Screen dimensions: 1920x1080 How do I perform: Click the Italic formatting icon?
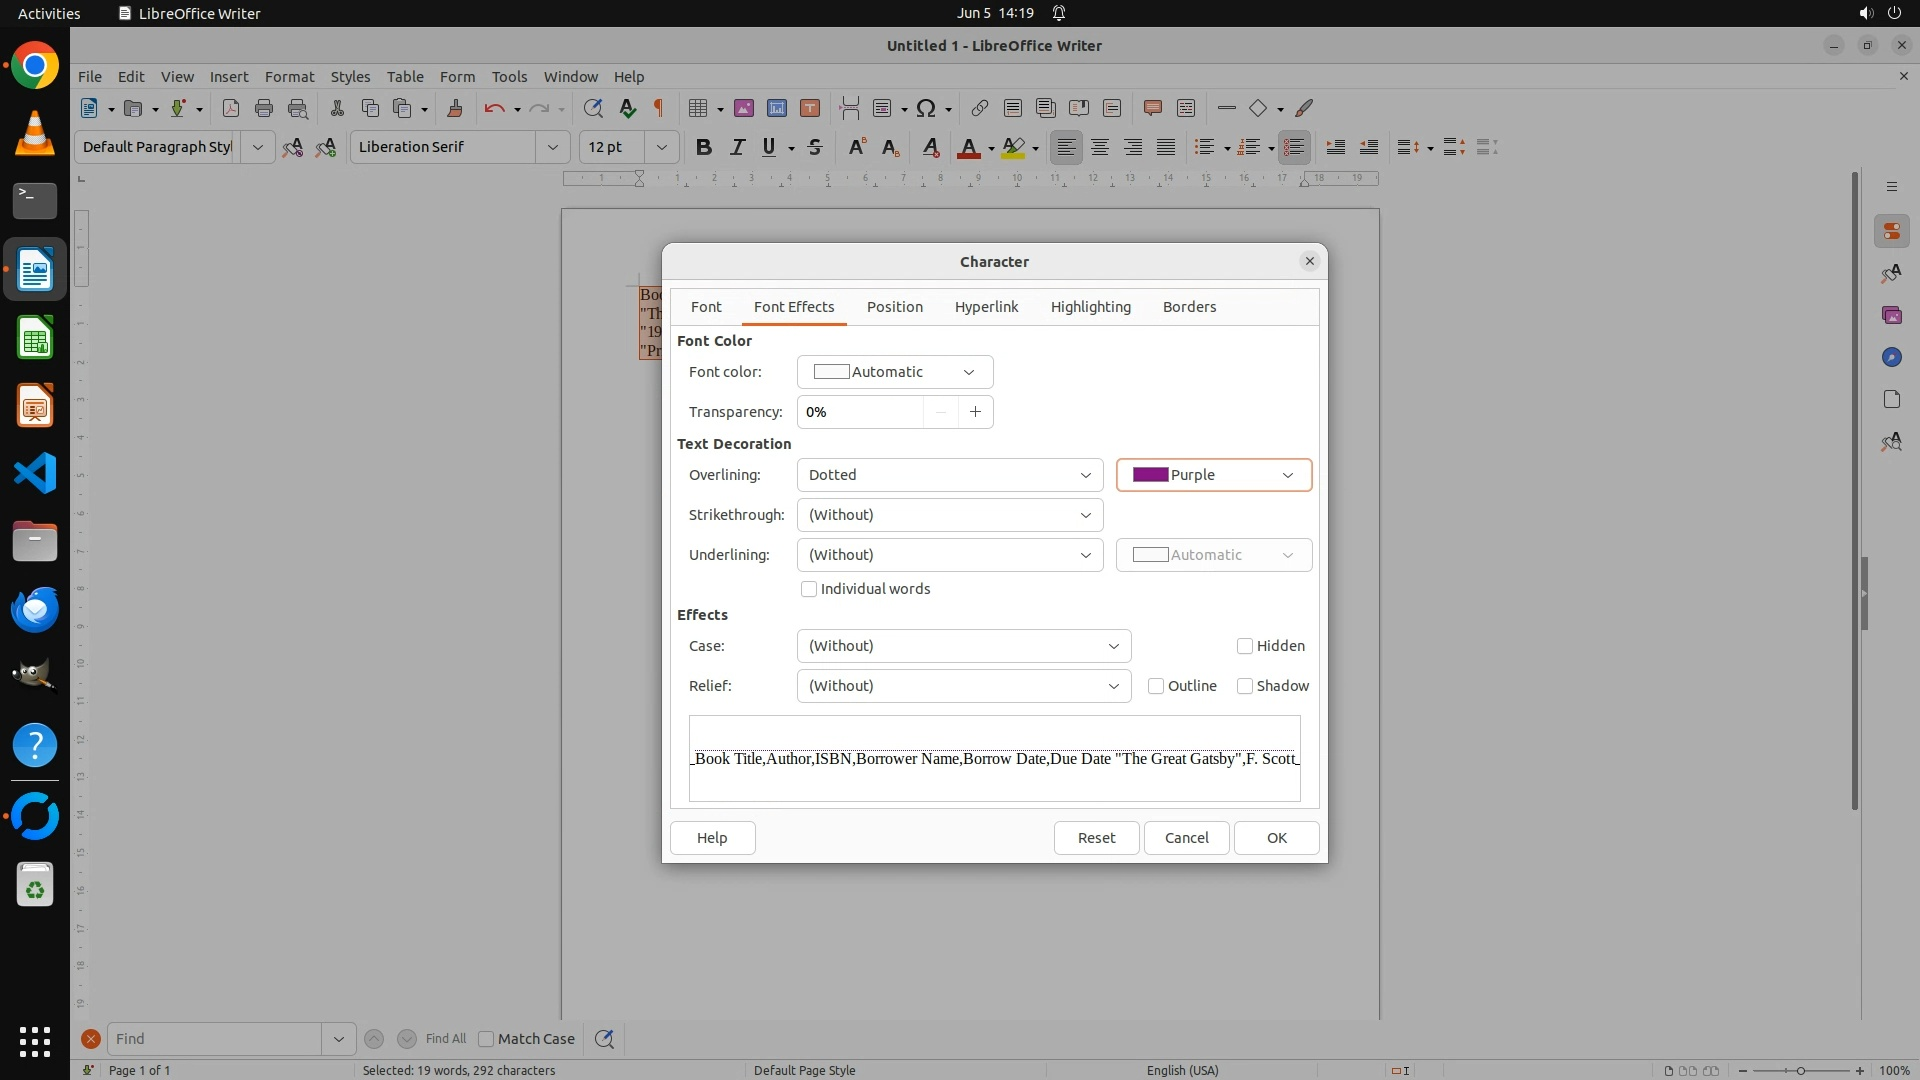point(737,147)
